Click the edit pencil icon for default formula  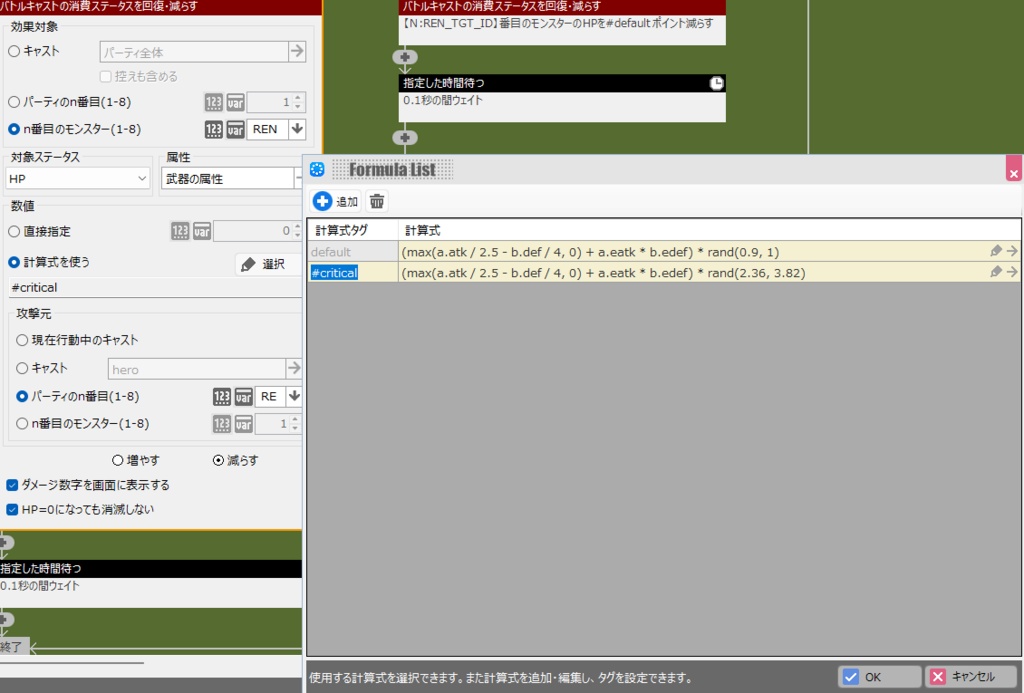click(996, 251)
